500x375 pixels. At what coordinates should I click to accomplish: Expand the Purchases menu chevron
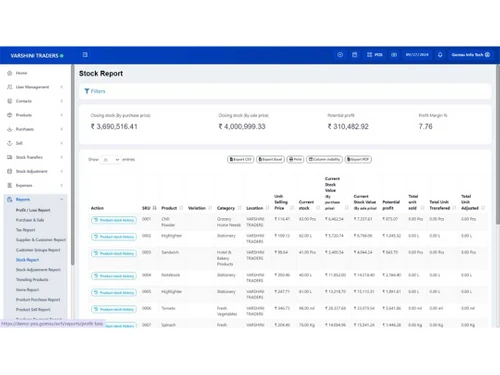tap(62, 129)
